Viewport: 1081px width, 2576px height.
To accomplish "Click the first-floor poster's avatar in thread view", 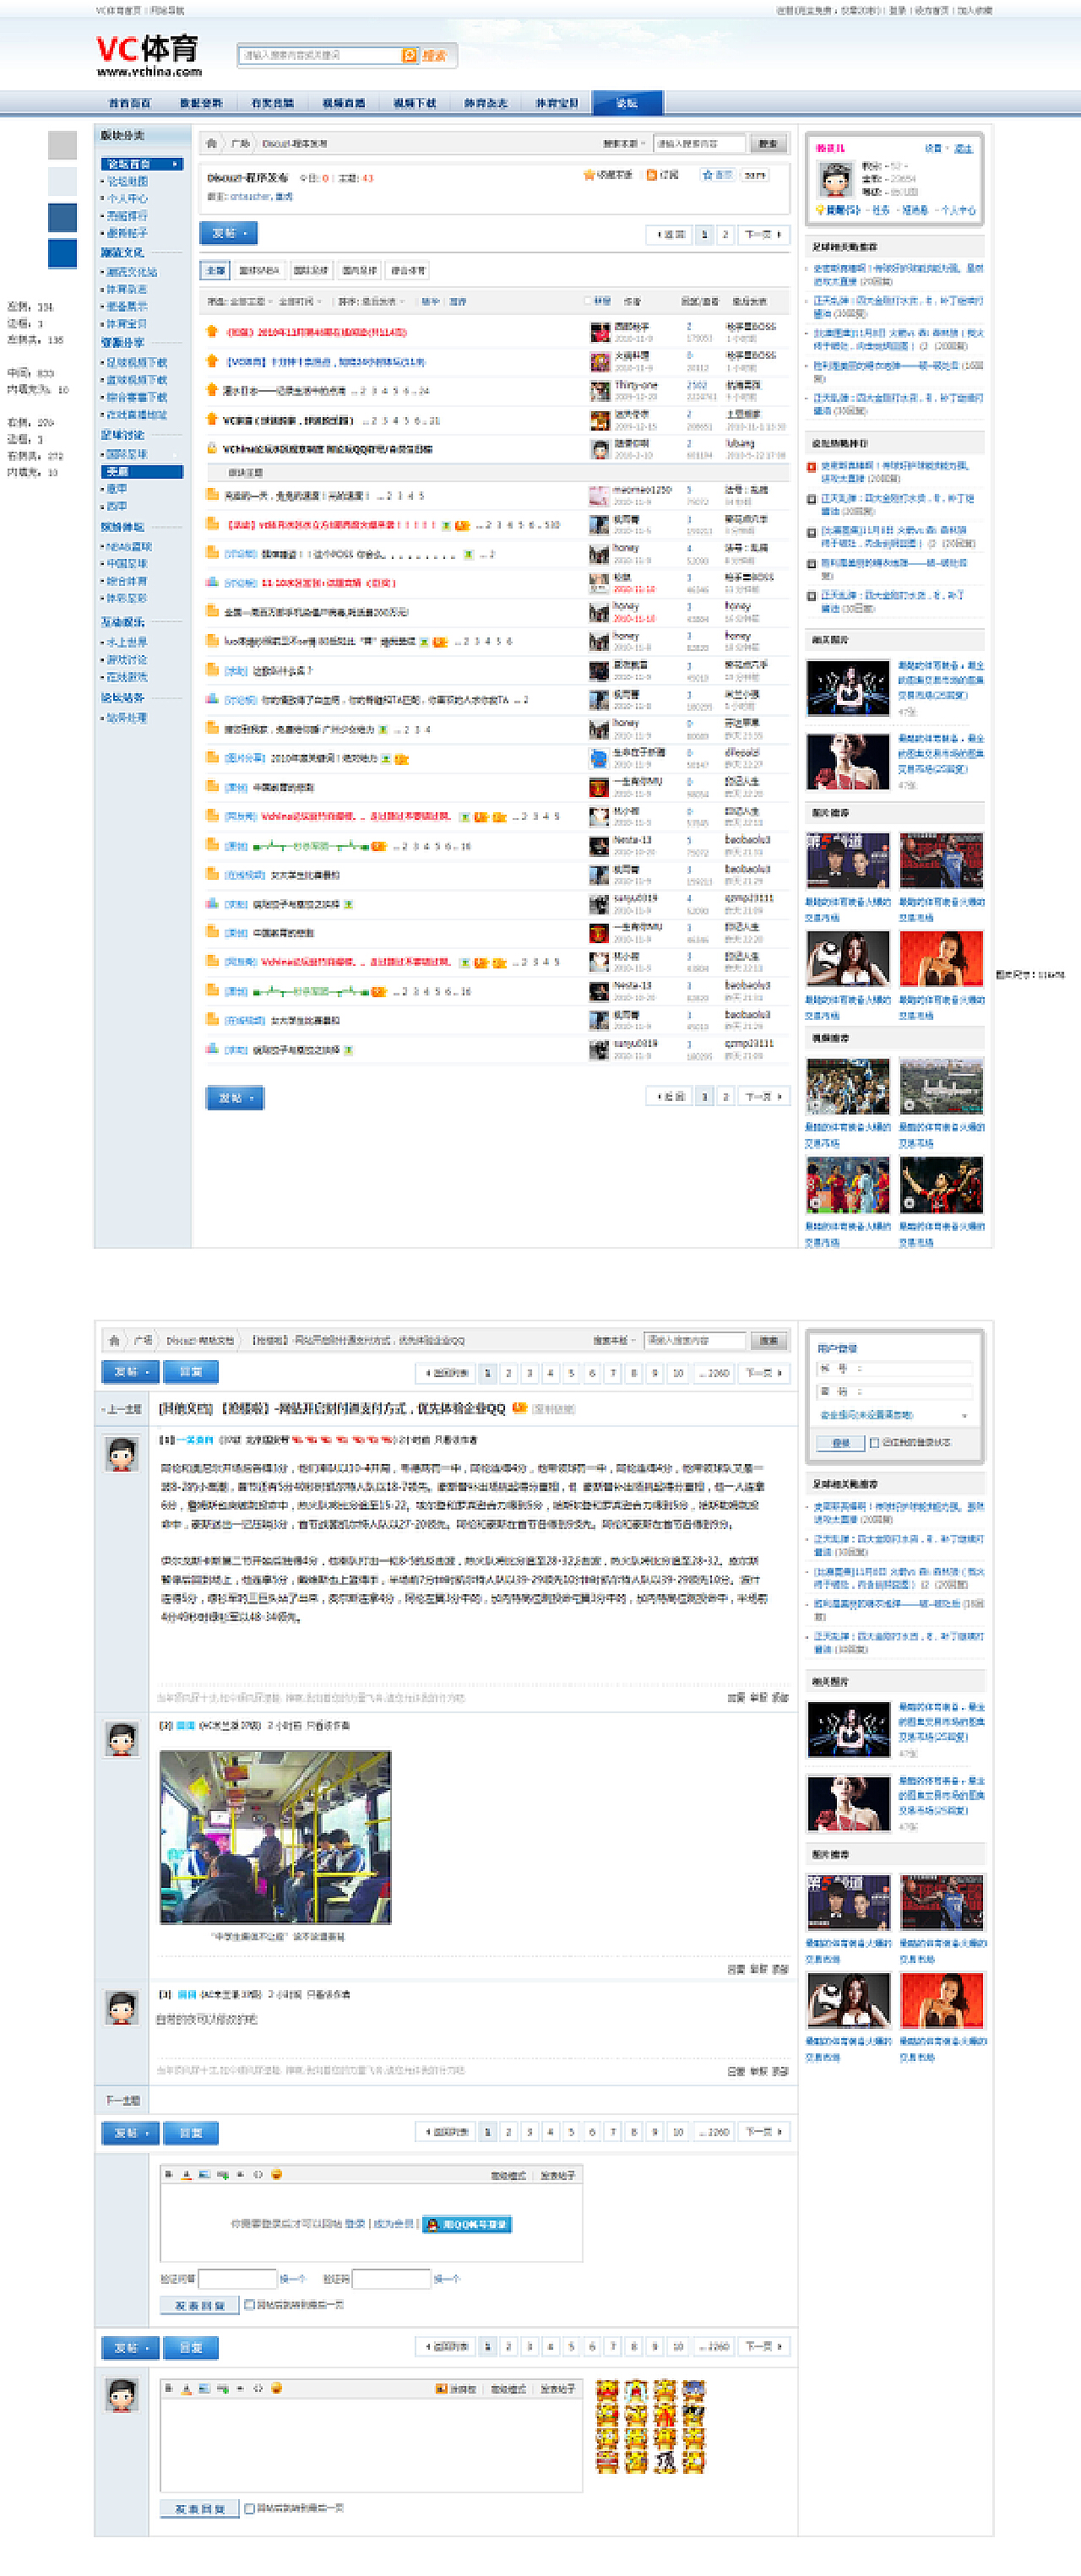I will click(122, 1453).
